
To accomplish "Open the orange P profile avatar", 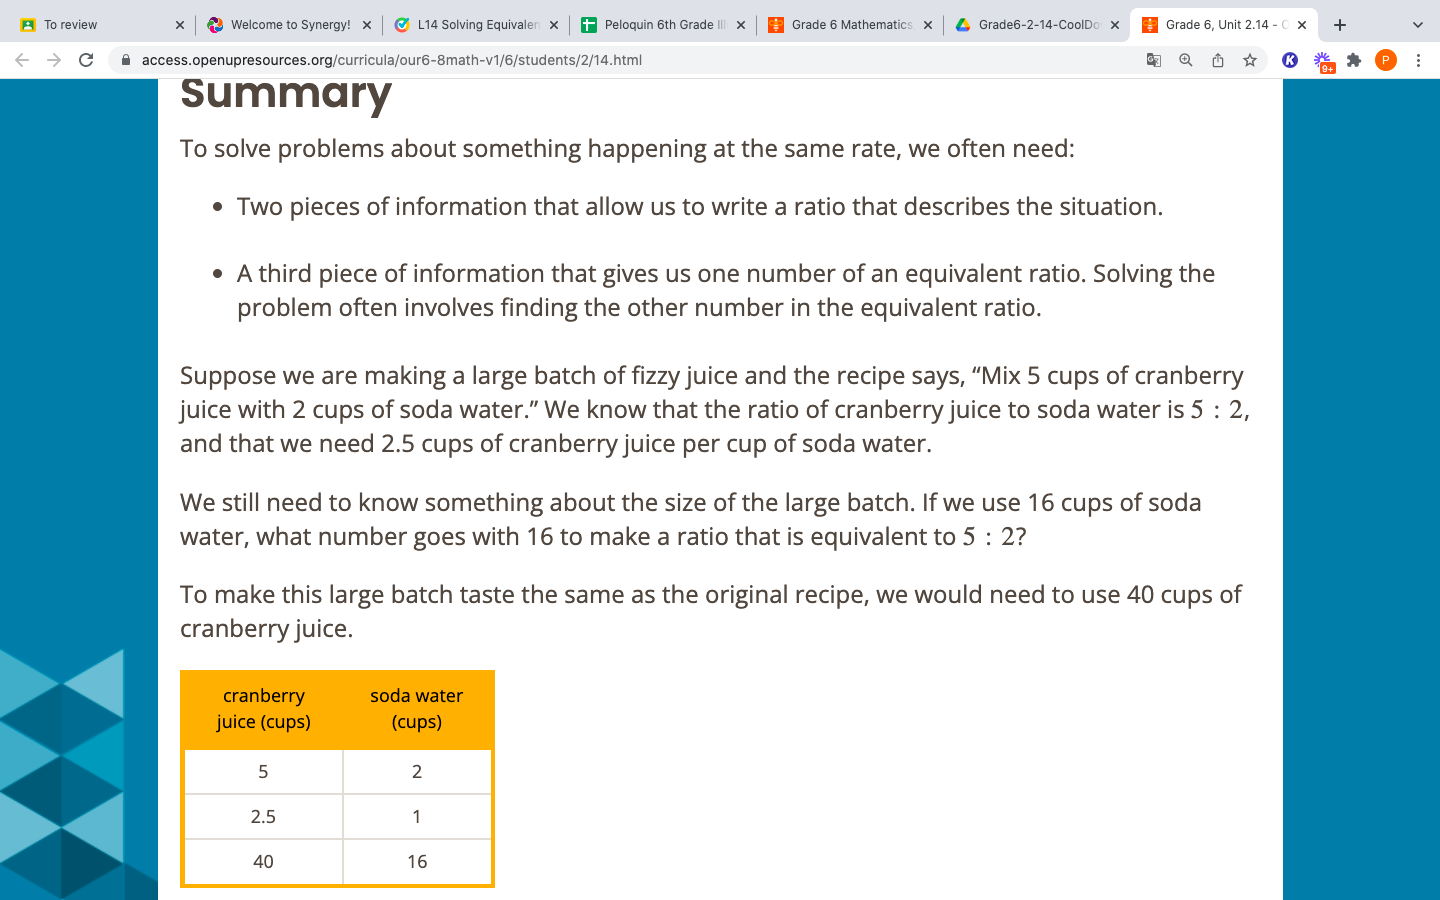I will [1386, 60].
